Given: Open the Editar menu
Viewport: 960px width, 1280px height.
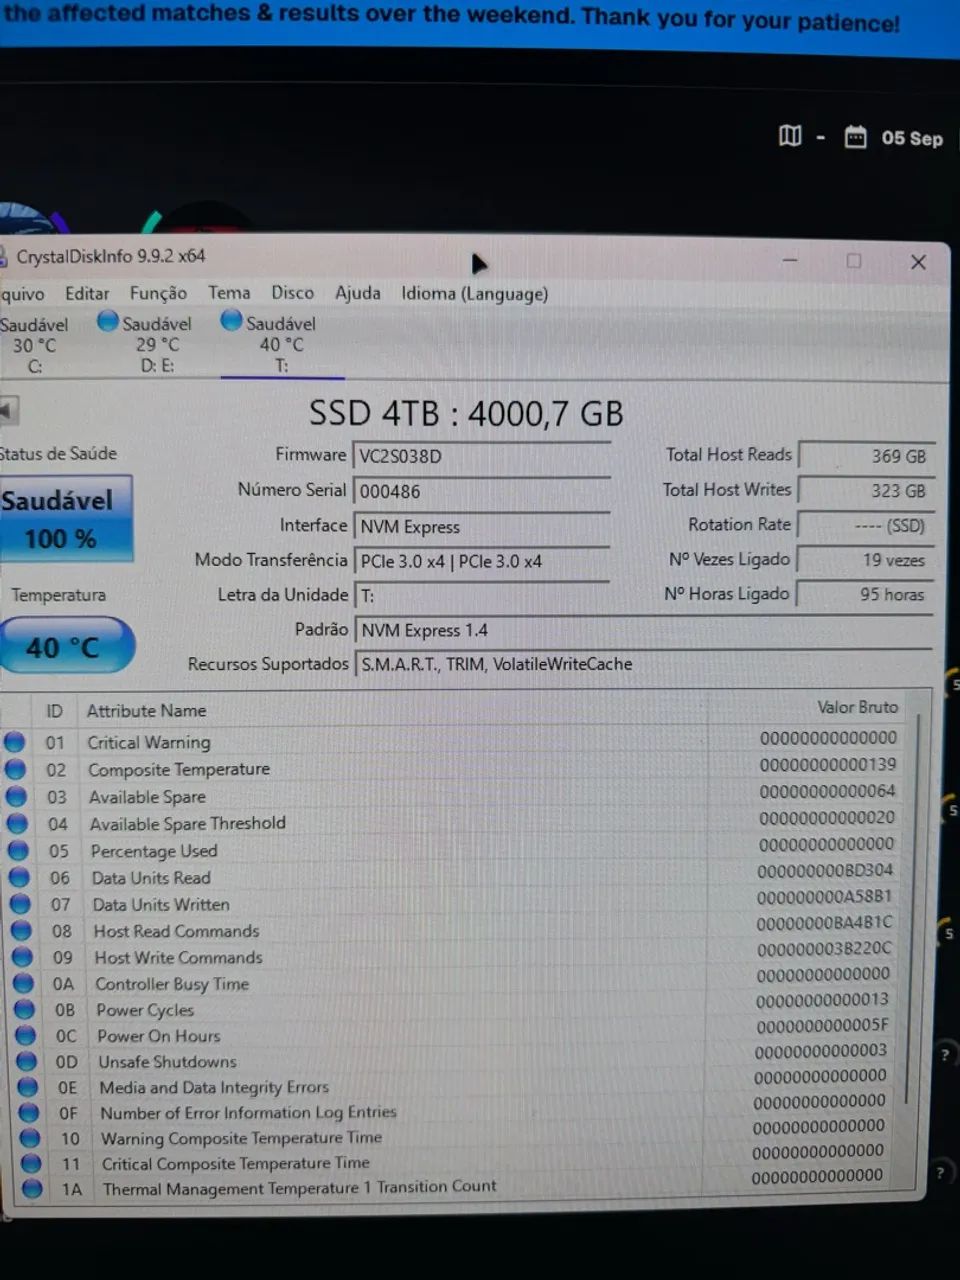Looking at the screenshot, I should click(x=87, y=294).
